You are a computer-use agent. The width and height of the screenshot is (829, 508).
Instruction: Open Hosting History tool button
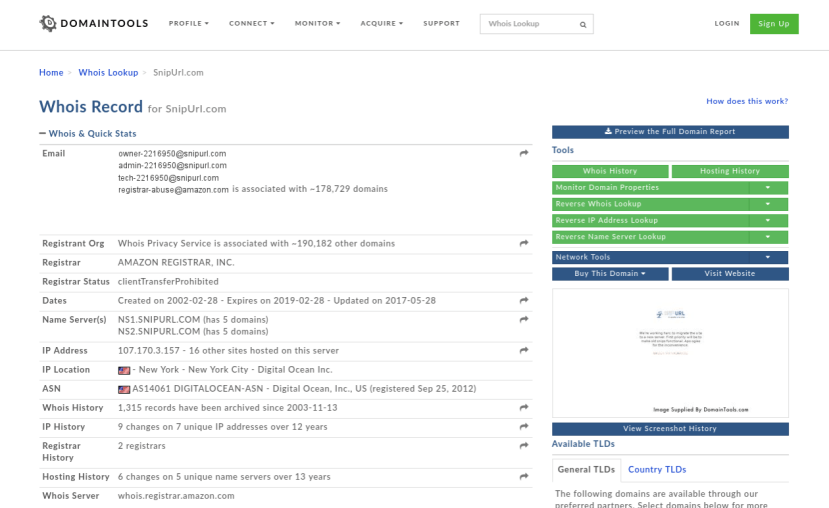(x=730, y=171)
